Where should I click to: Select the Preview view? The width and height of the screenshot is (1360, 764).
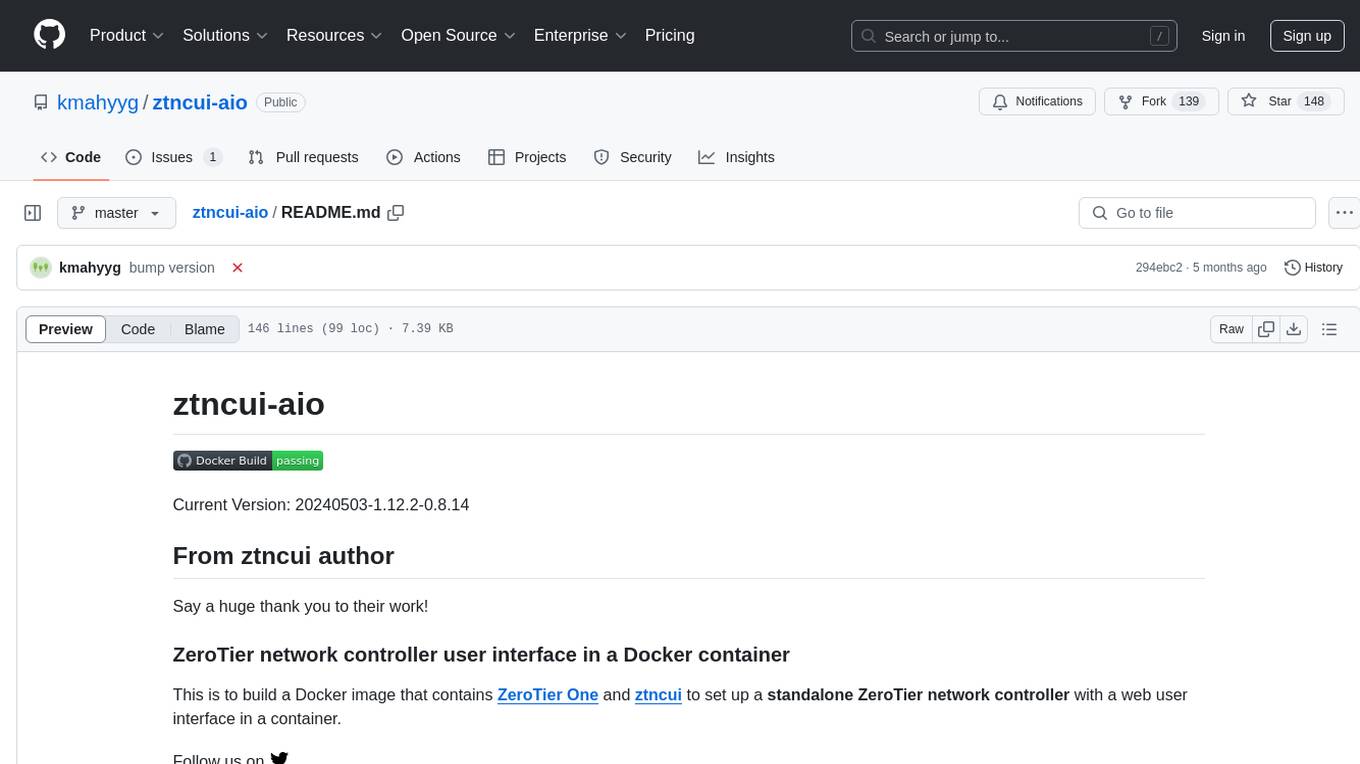(x=66, y=329)
